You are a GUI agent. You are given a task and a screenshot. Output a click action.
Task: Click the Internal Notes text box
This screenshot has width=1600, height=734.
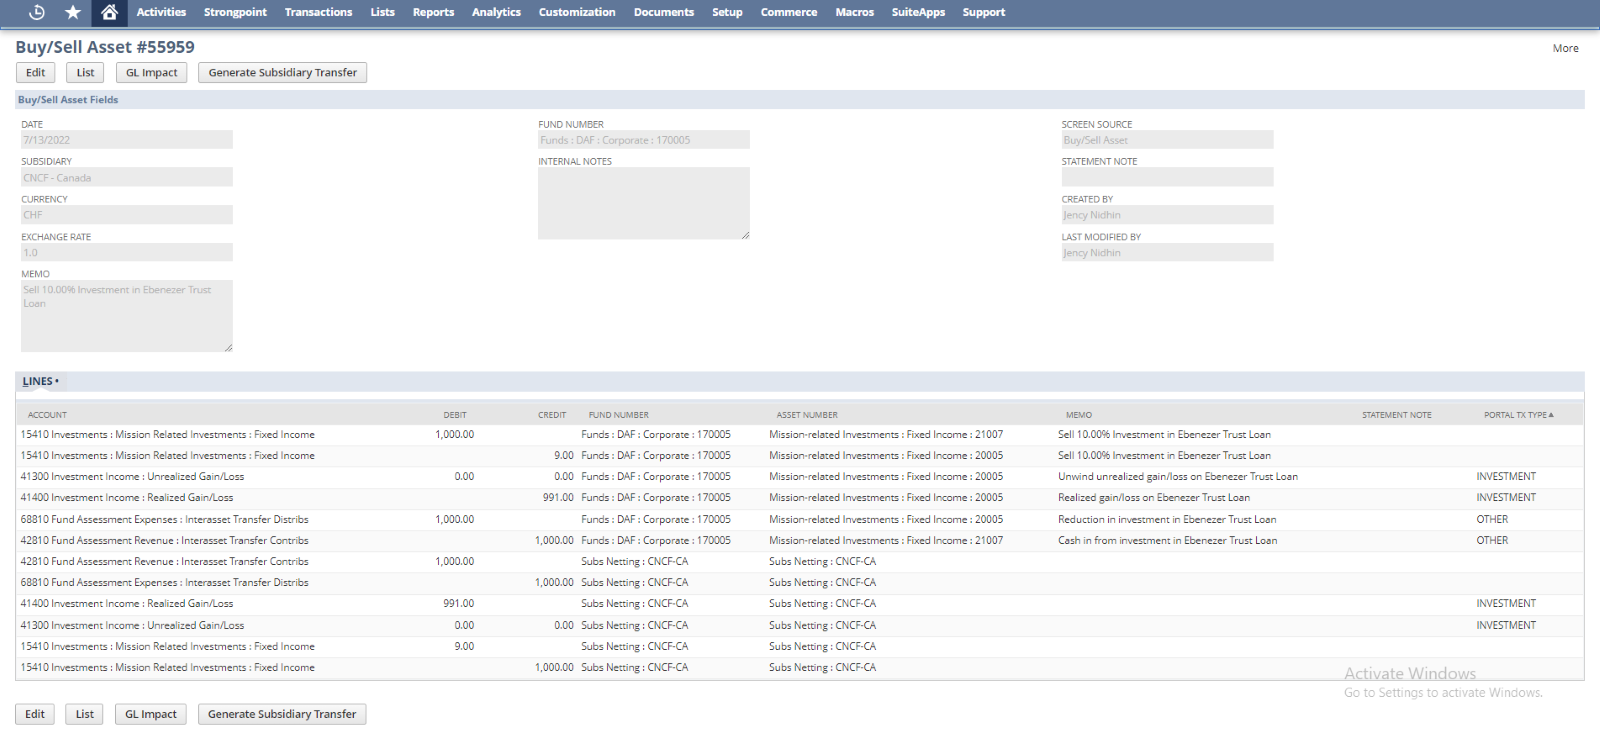[643, 203]
